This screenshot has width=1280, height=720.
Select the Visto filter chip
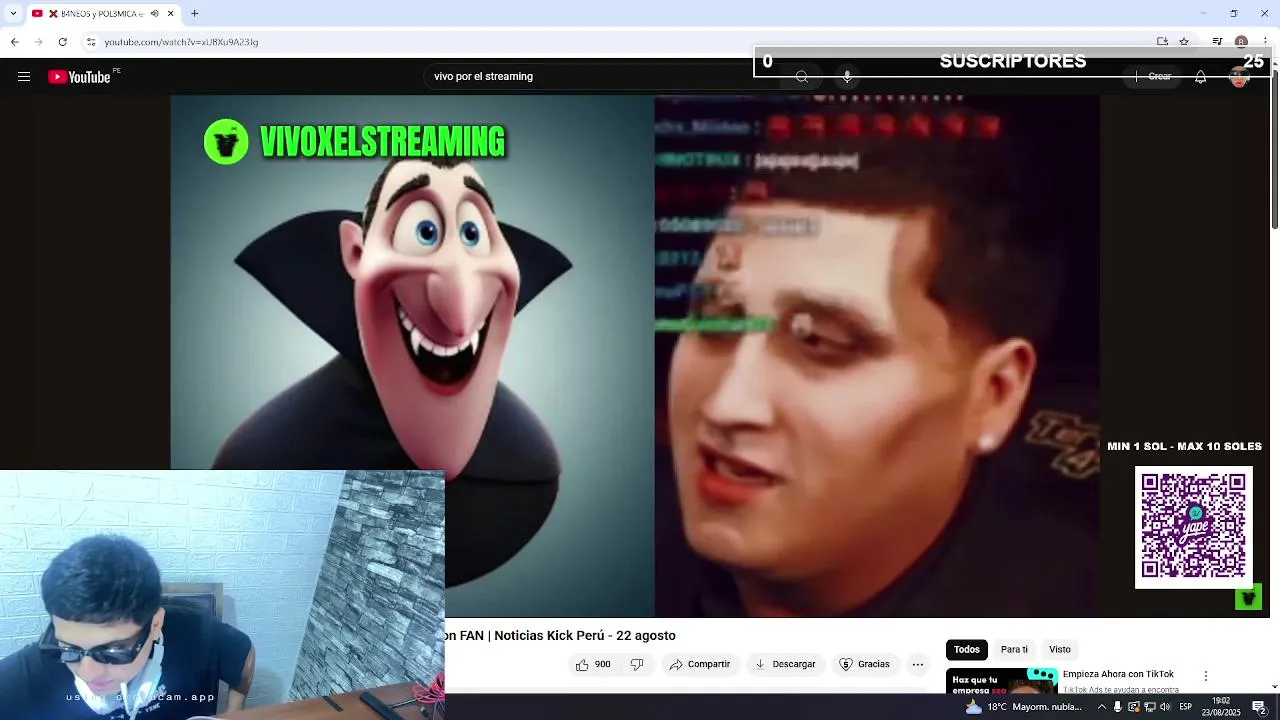click(1060, 649)
